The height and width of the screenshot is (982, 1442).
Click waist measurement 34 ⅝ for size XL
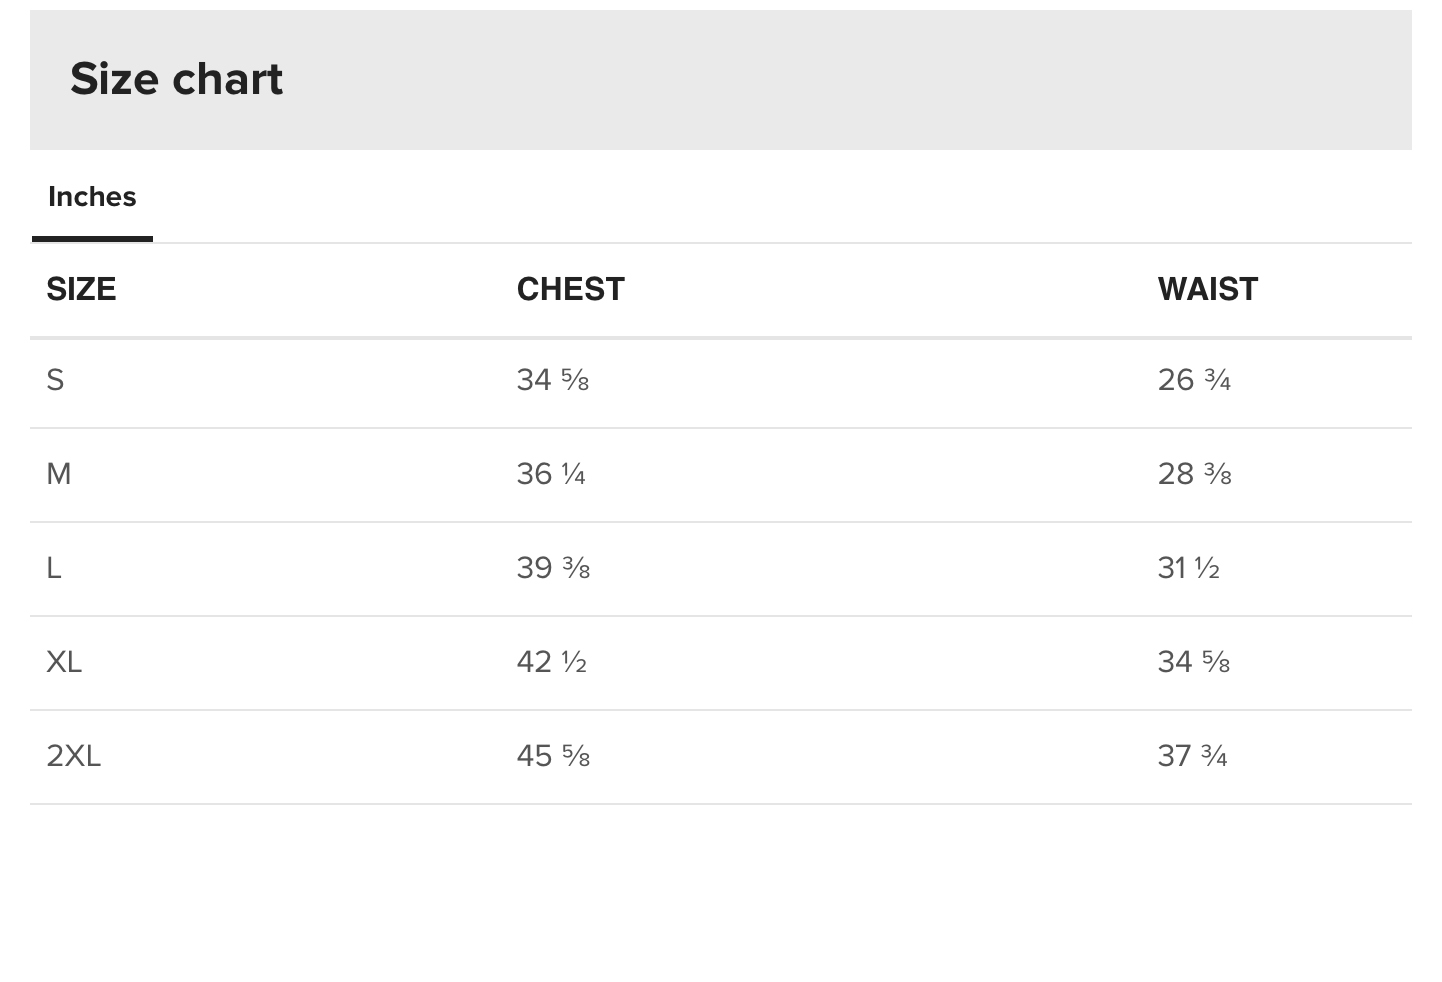click(1193, 662)
